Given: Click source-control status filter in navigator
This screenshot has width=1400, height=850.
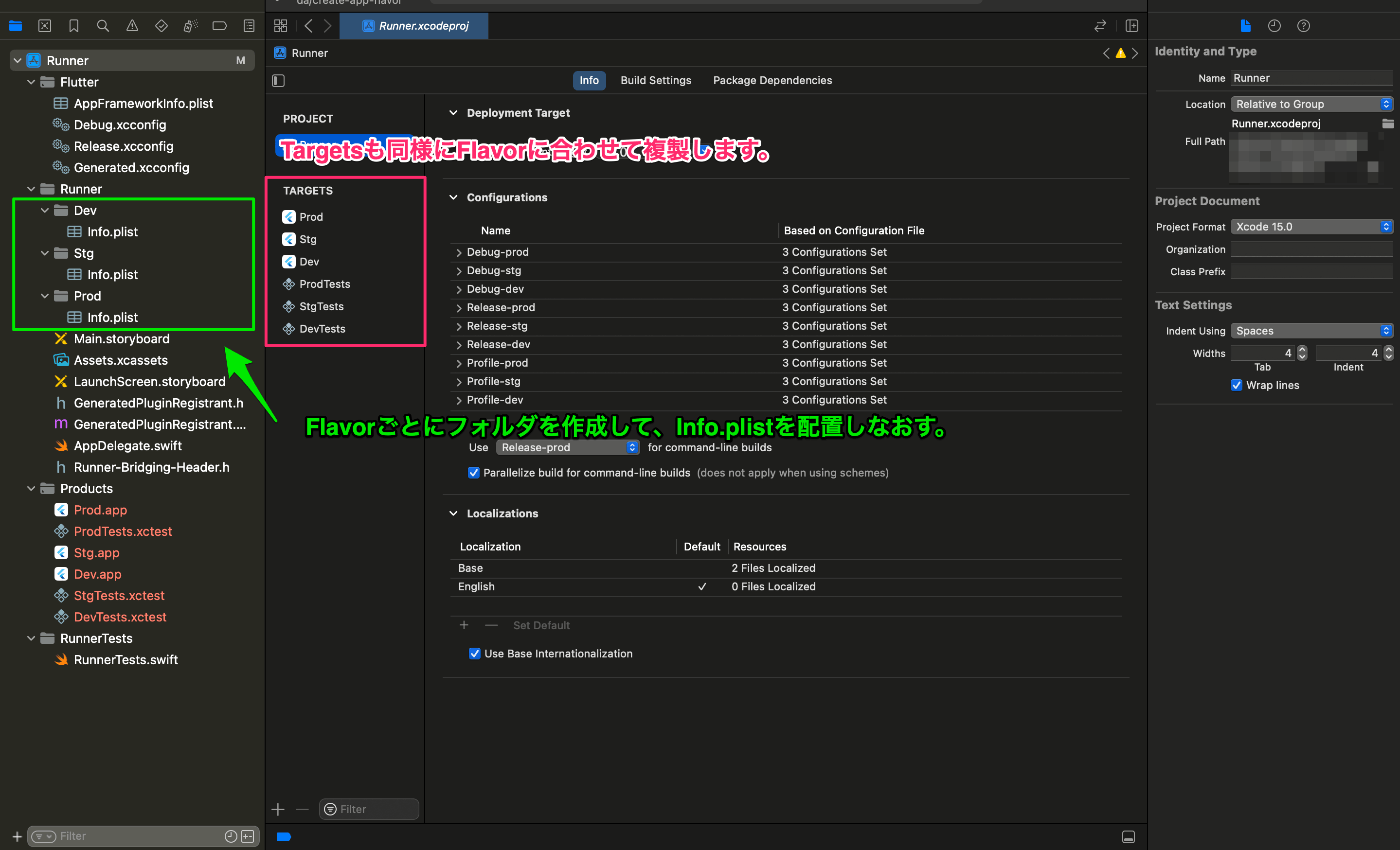Looking at the screenshot, I should tap(247, 836).
